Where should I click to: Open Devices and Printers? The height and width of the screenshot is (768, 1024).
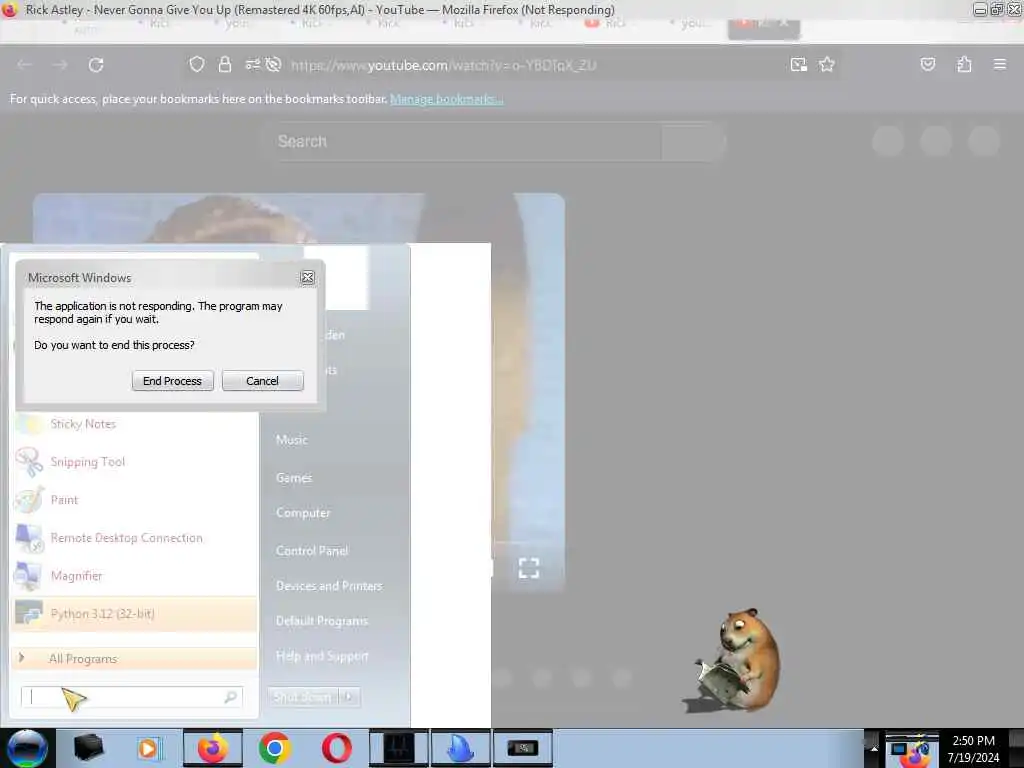coord(328,586)
